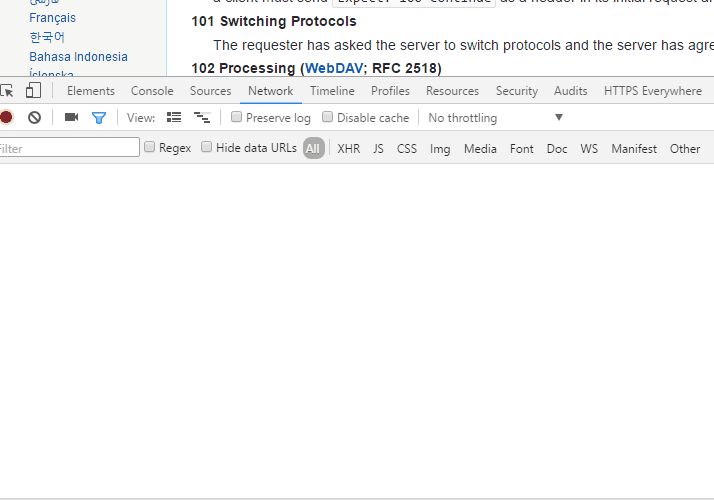Clear the network log
714x500 pixels.
tap(34, 118)
